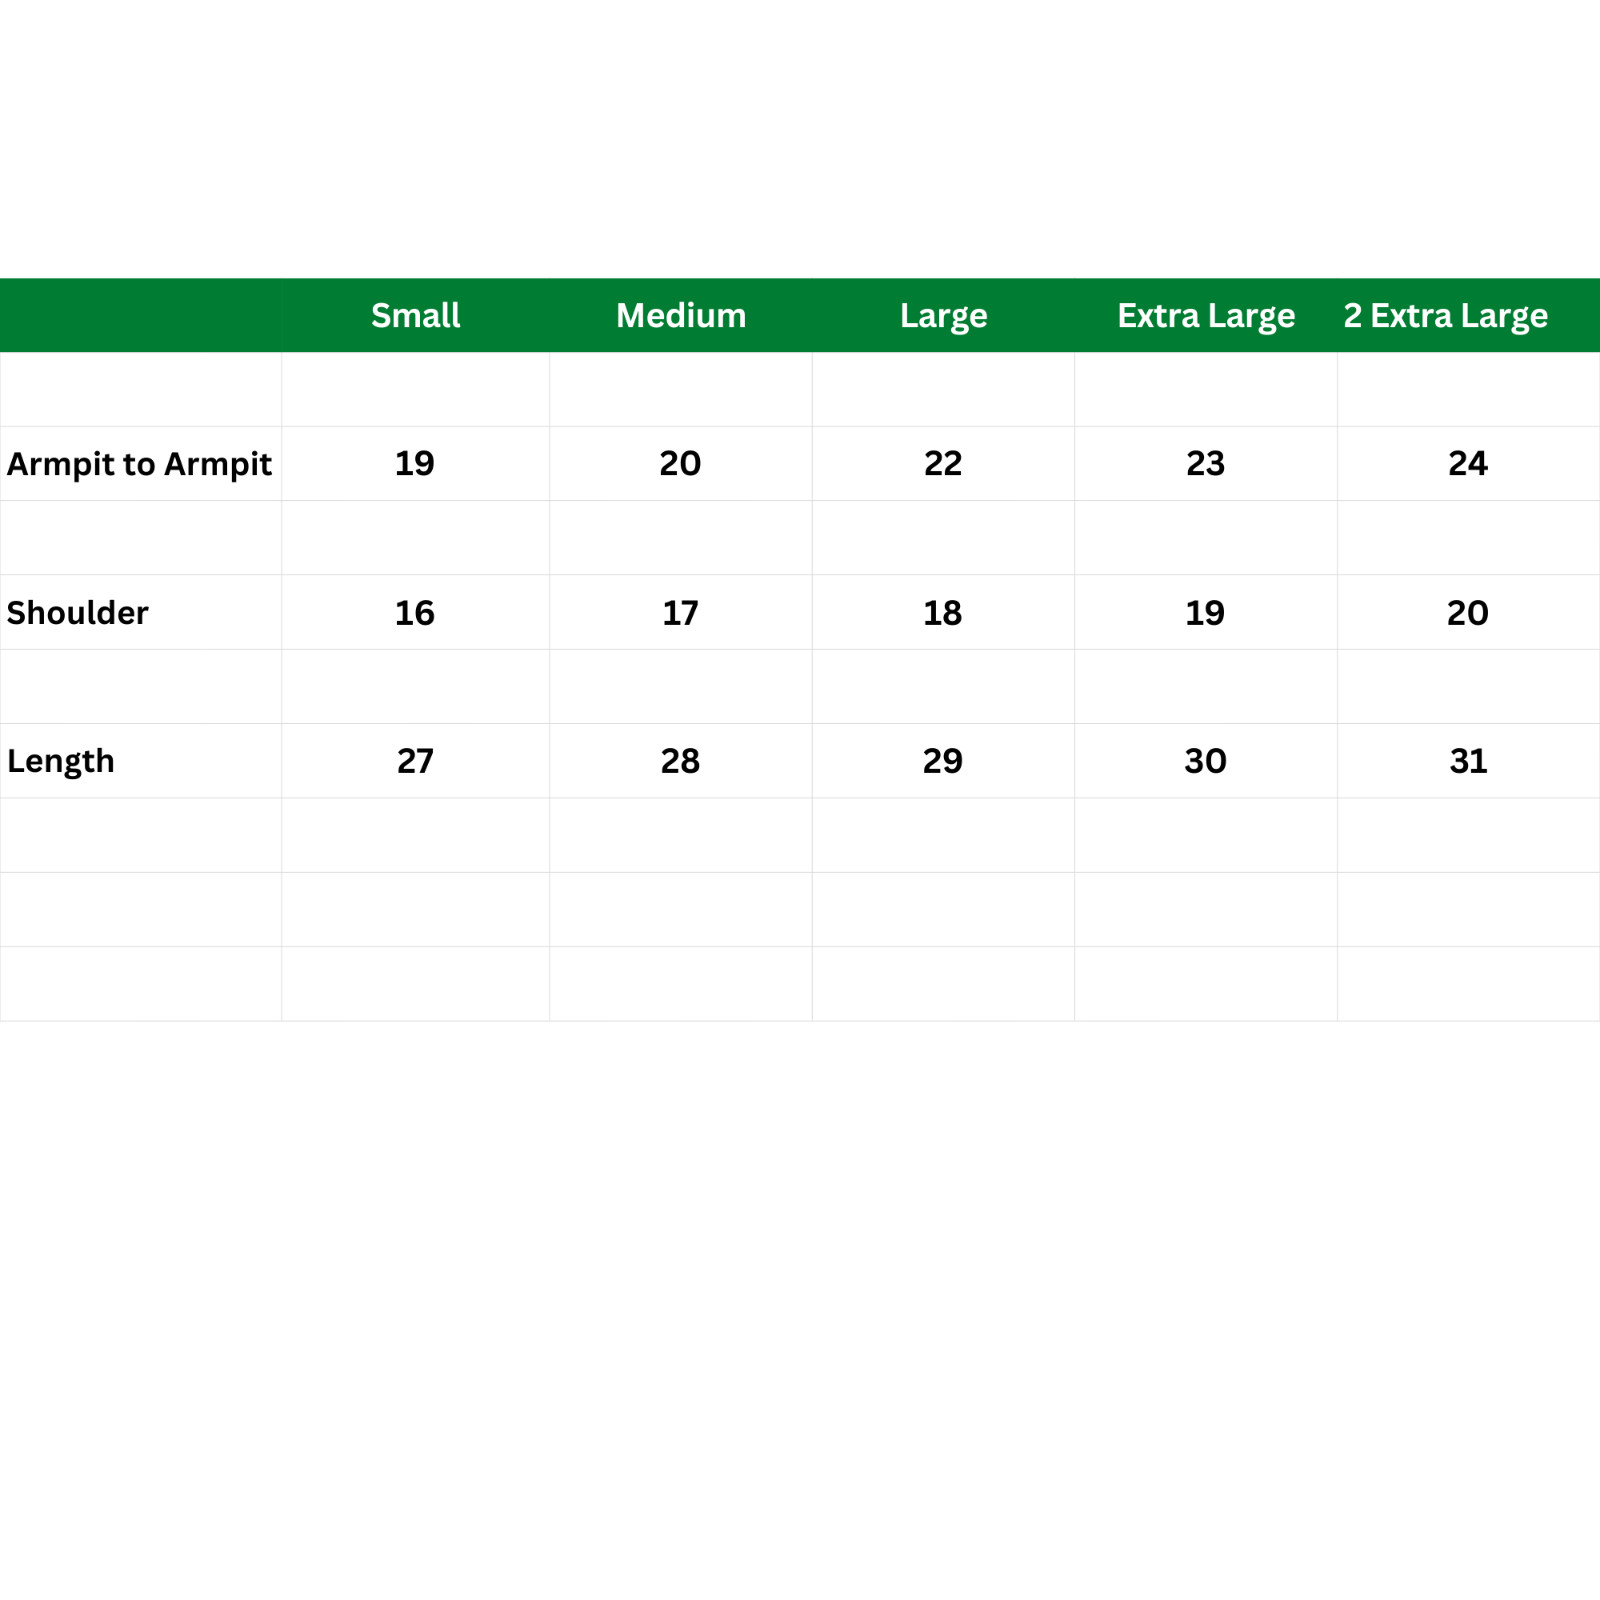Select Large shoulder value 18
Viewport: 1600px width, 1600px height.
[943, 612]
